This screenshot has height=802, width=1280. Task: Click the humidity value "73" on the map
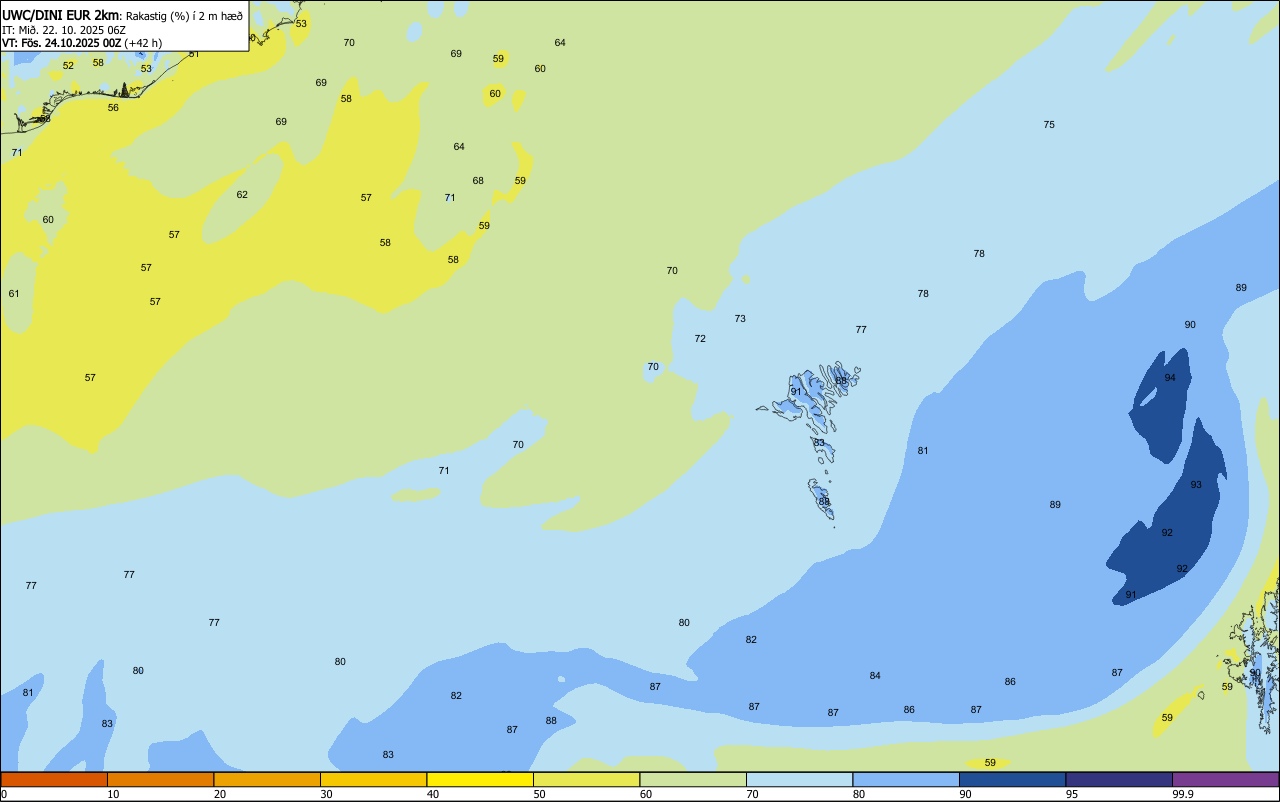pyautogui.click(x=740, y=319)
